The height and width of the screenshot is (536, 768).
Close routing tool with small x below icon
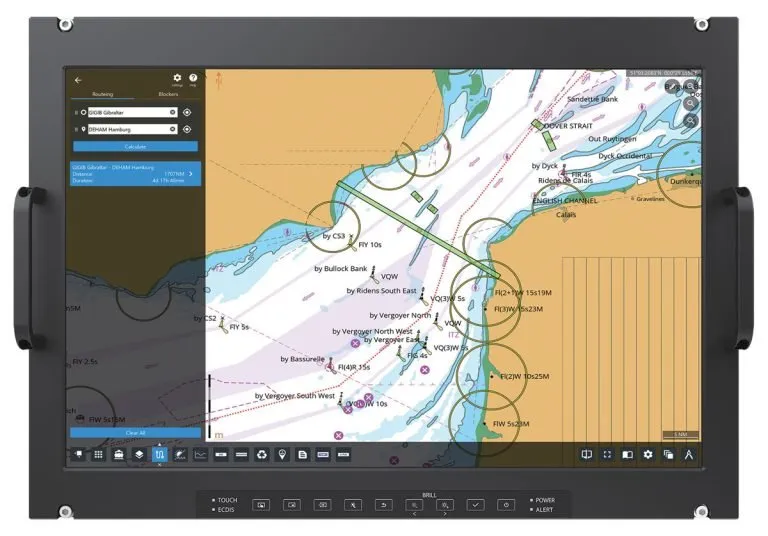tap(160, 464)
